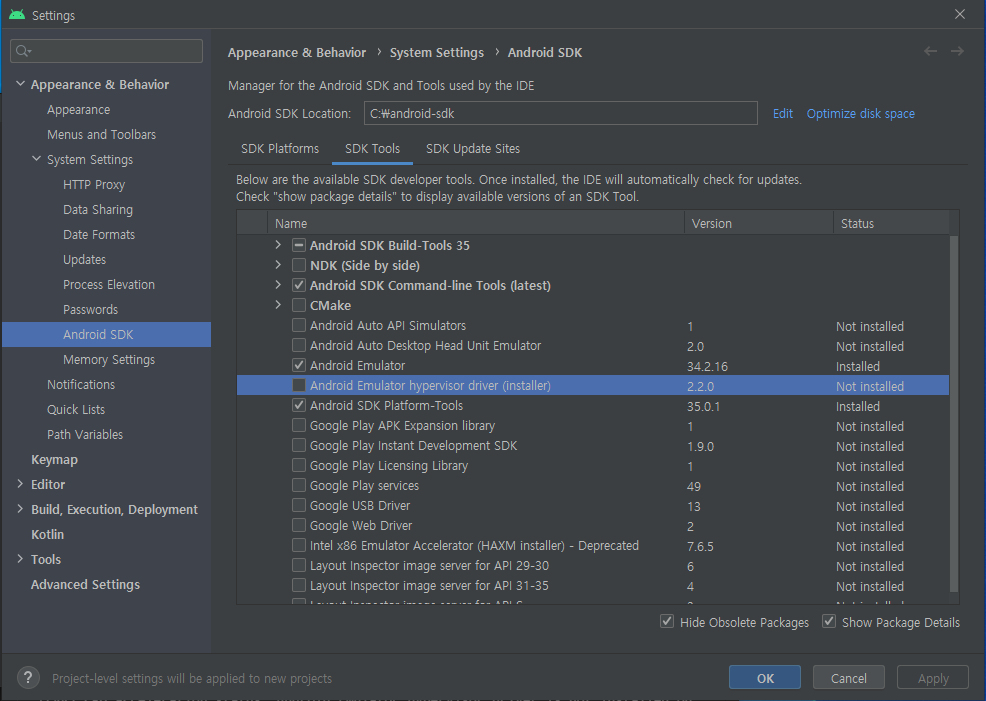
Task: Click the search magnifier icon
Action: (x=23, y=51)
